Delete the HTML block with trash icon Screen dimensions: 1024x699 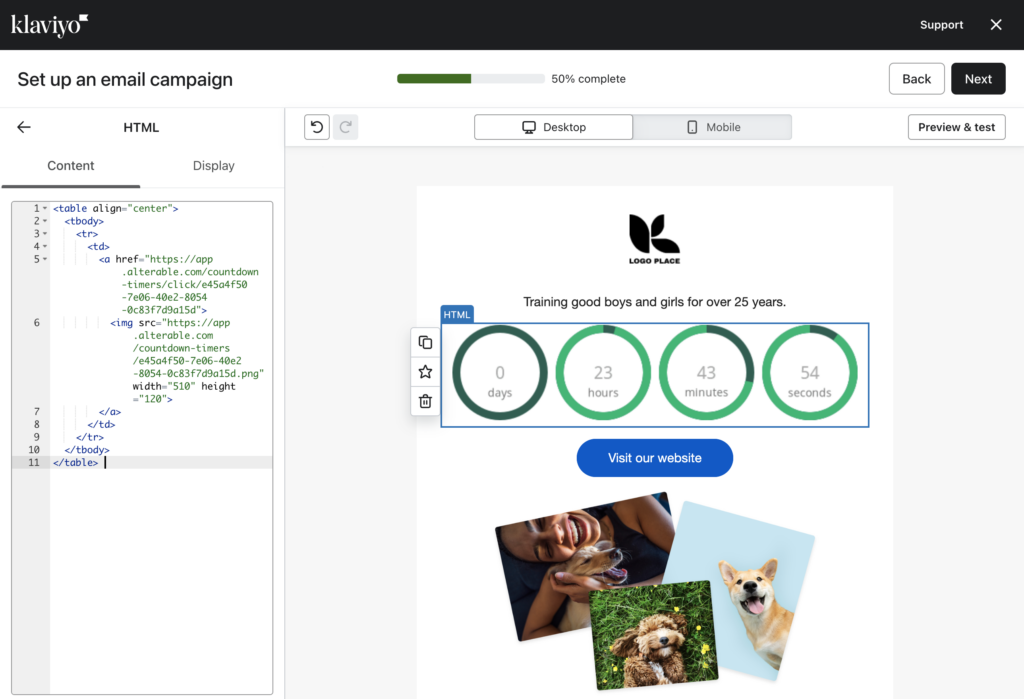[x=425, y=401]
